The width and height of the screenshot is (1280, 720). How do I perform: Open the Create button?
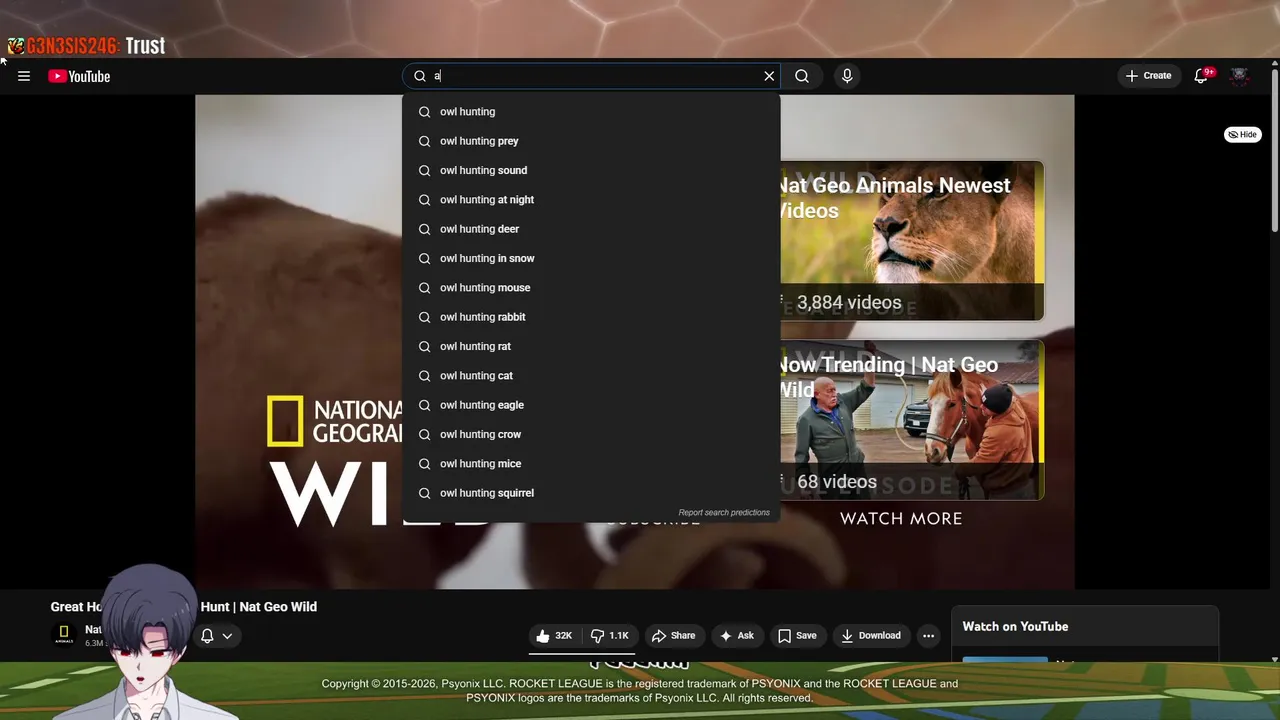pos(1148,76)
